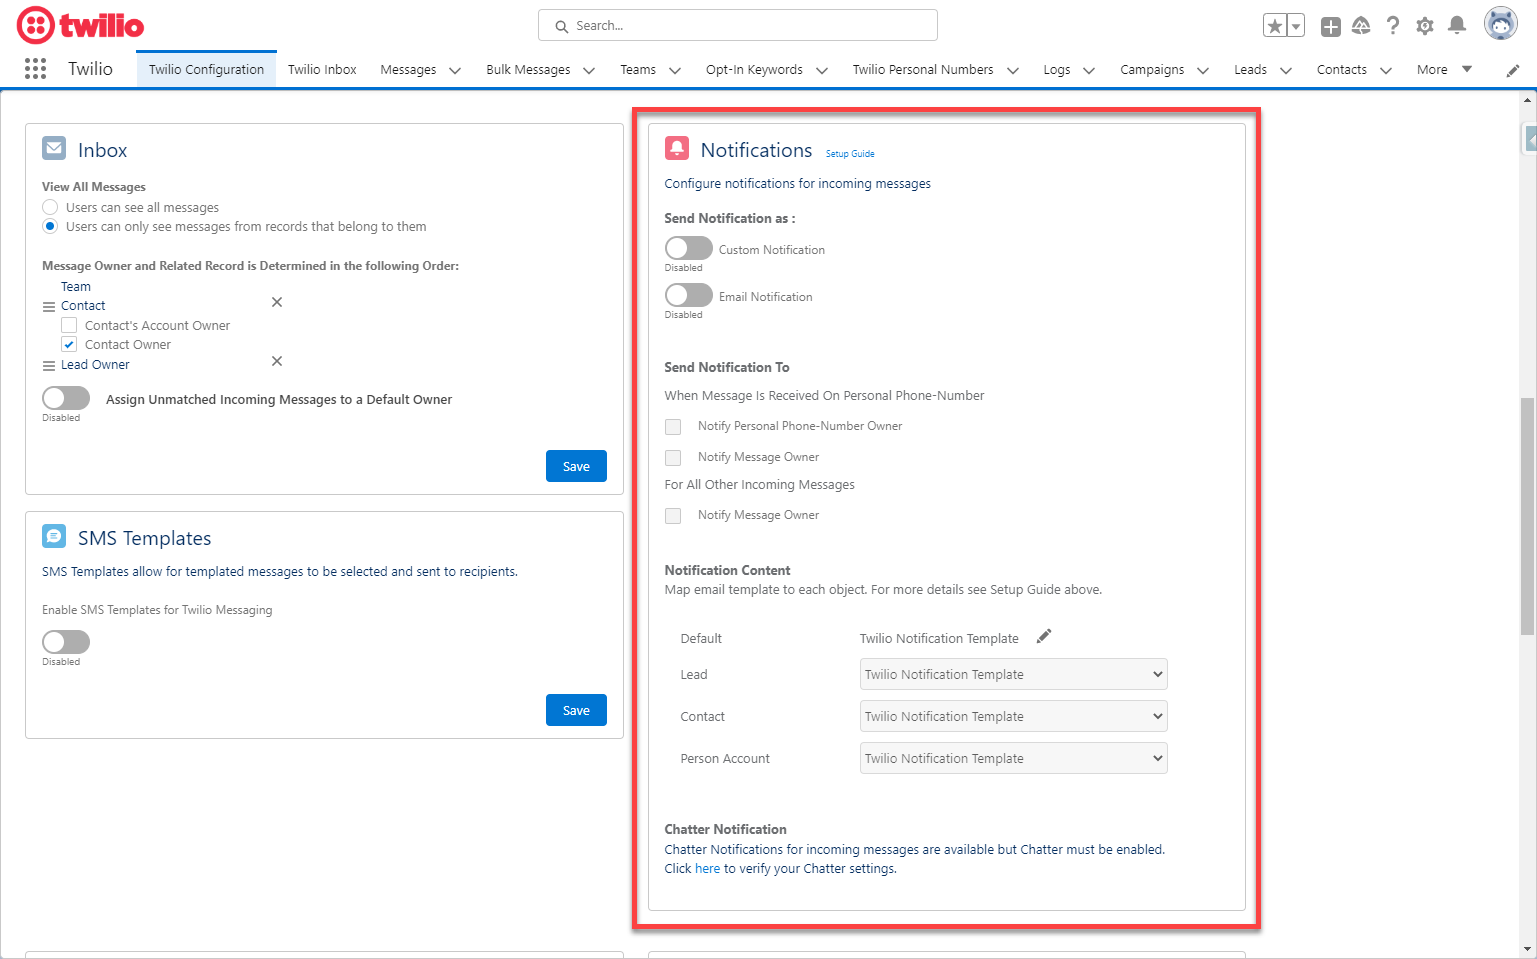Open the user profile avatar
The image size is (1537, 959).
(x=1500, y=23)
